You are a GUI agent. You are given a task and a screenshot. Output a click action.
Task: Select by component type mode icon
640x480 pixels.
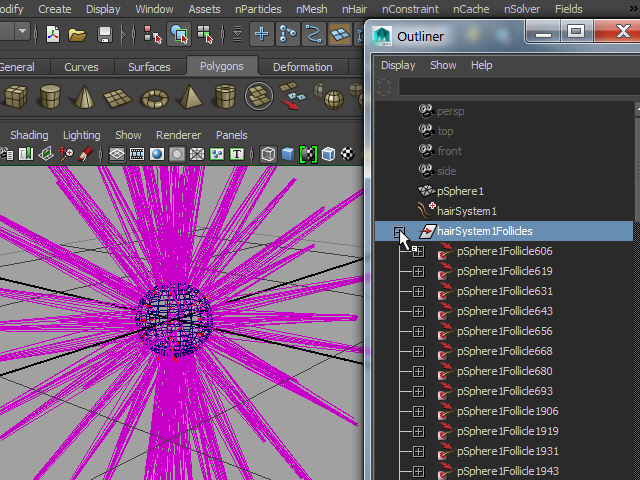click(x=205, y=34)
